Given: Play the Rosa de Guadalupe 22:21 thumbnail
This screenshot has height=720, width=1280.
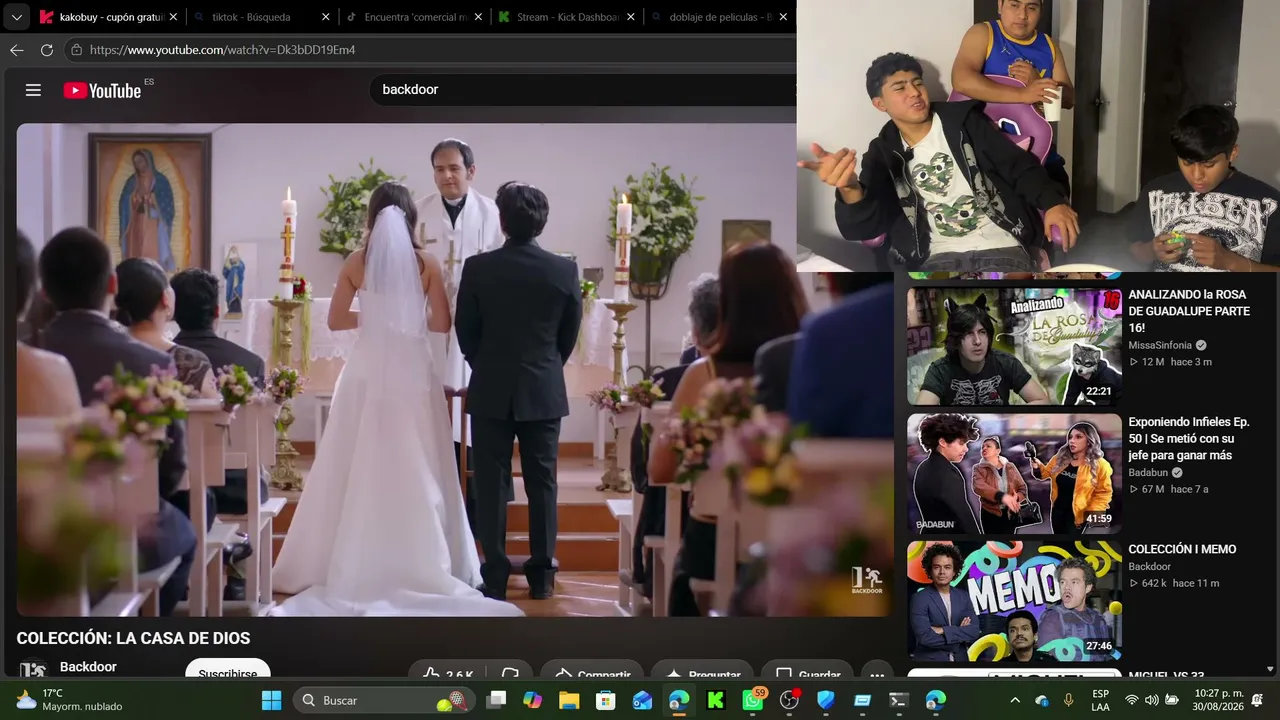Looking at the screenshot, I should click(1014, 346).
